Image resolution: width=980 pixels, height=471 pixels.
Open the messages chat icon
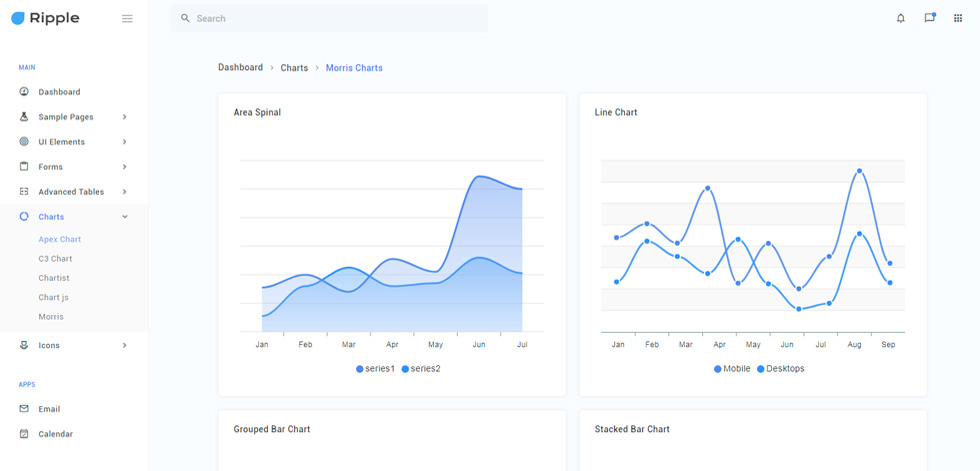(x=929, y=18)
